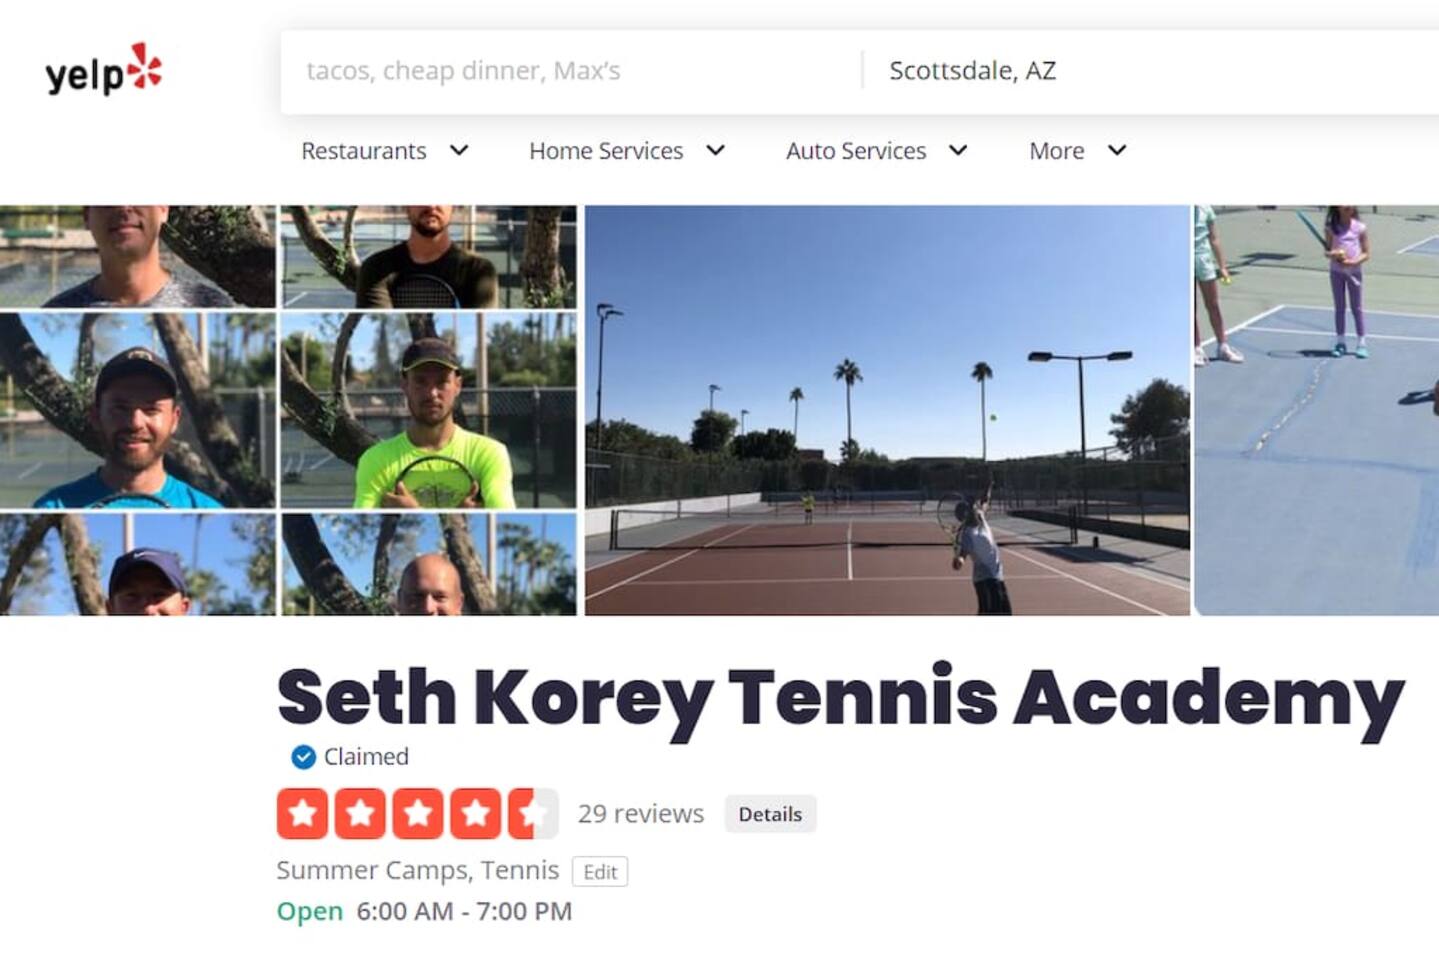This screenshot has height=960, width=1439.
Task: Click the Details button
Action: coord(770,814)
